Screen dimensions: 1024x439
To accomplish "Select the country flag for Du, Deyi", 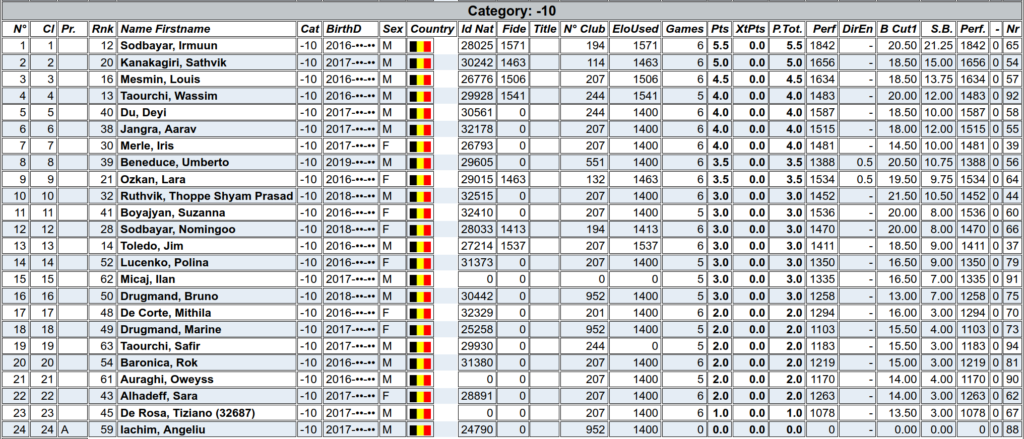I will click(422, 112).
